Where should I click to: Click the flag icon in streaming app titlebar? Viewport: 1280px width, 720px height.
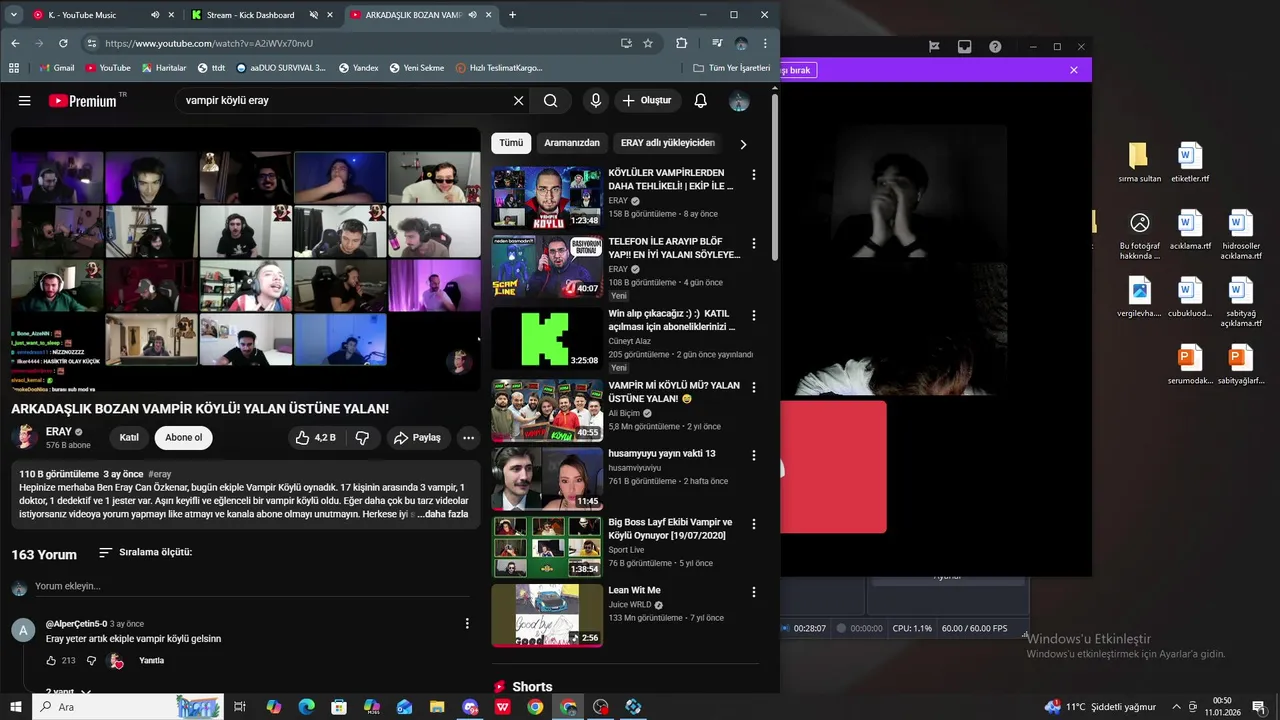[934, 46]
